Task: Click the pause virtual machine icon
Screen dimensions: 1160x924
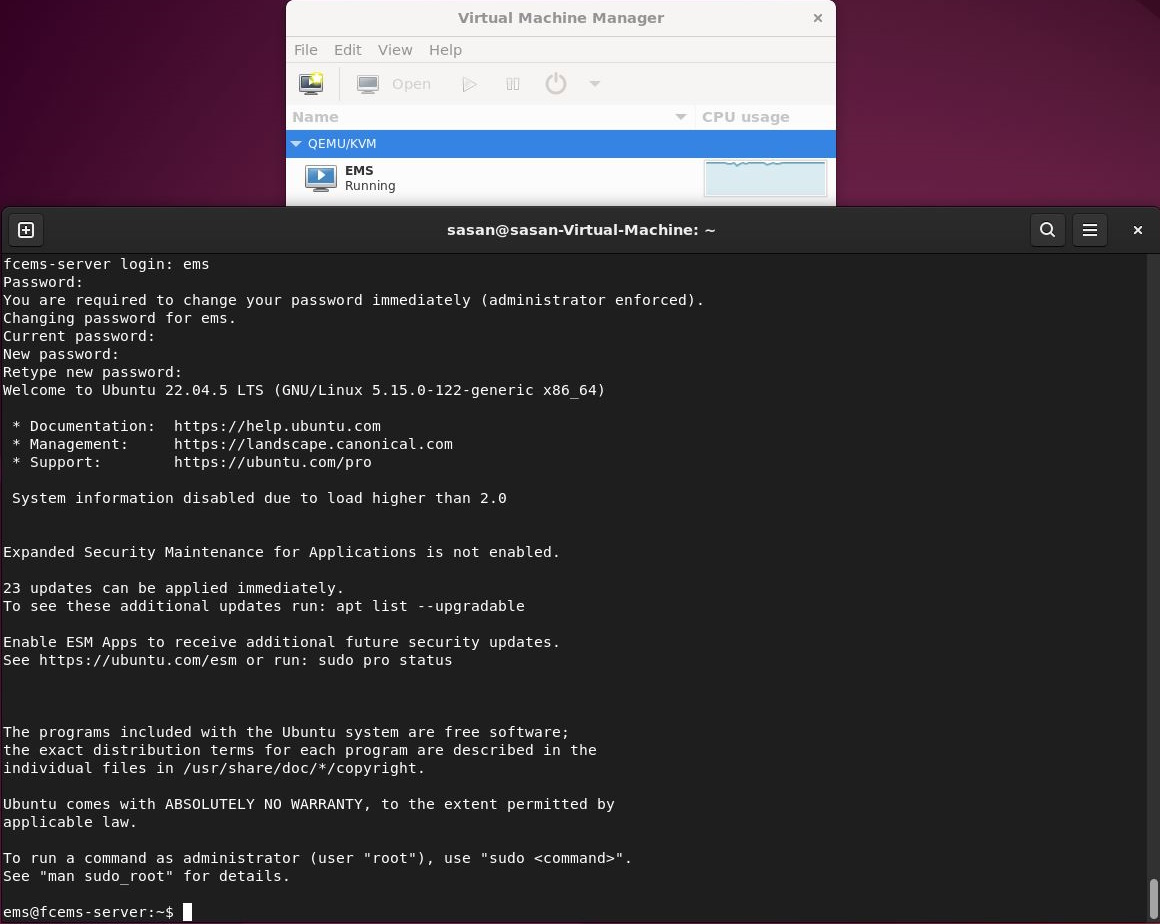Action: click(512, 84)
